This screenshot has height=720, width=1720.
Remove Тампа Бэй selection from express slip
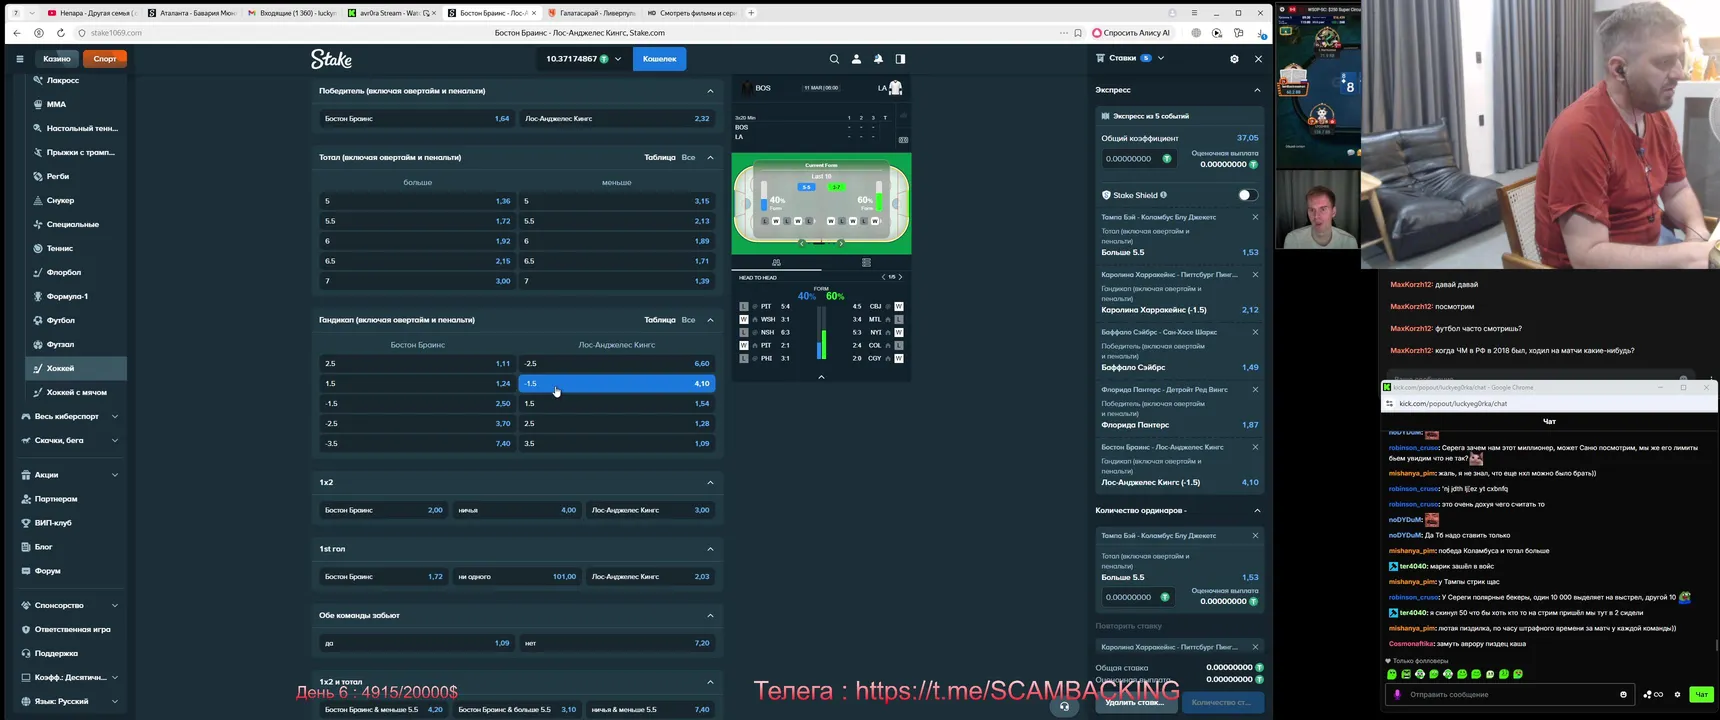(x=1255, y=217)
